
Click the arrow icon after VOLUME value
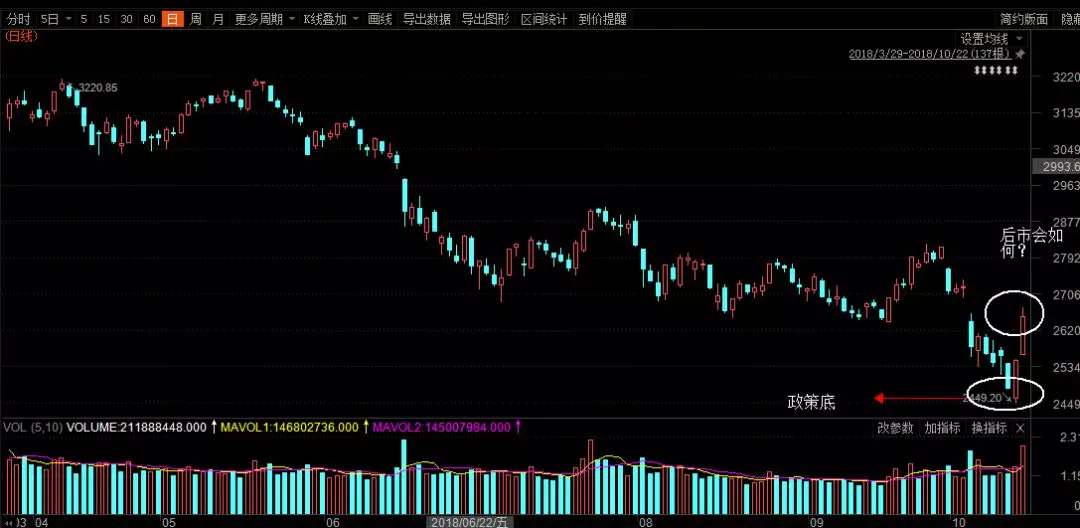pyautogui.click(x=213, y=428)
